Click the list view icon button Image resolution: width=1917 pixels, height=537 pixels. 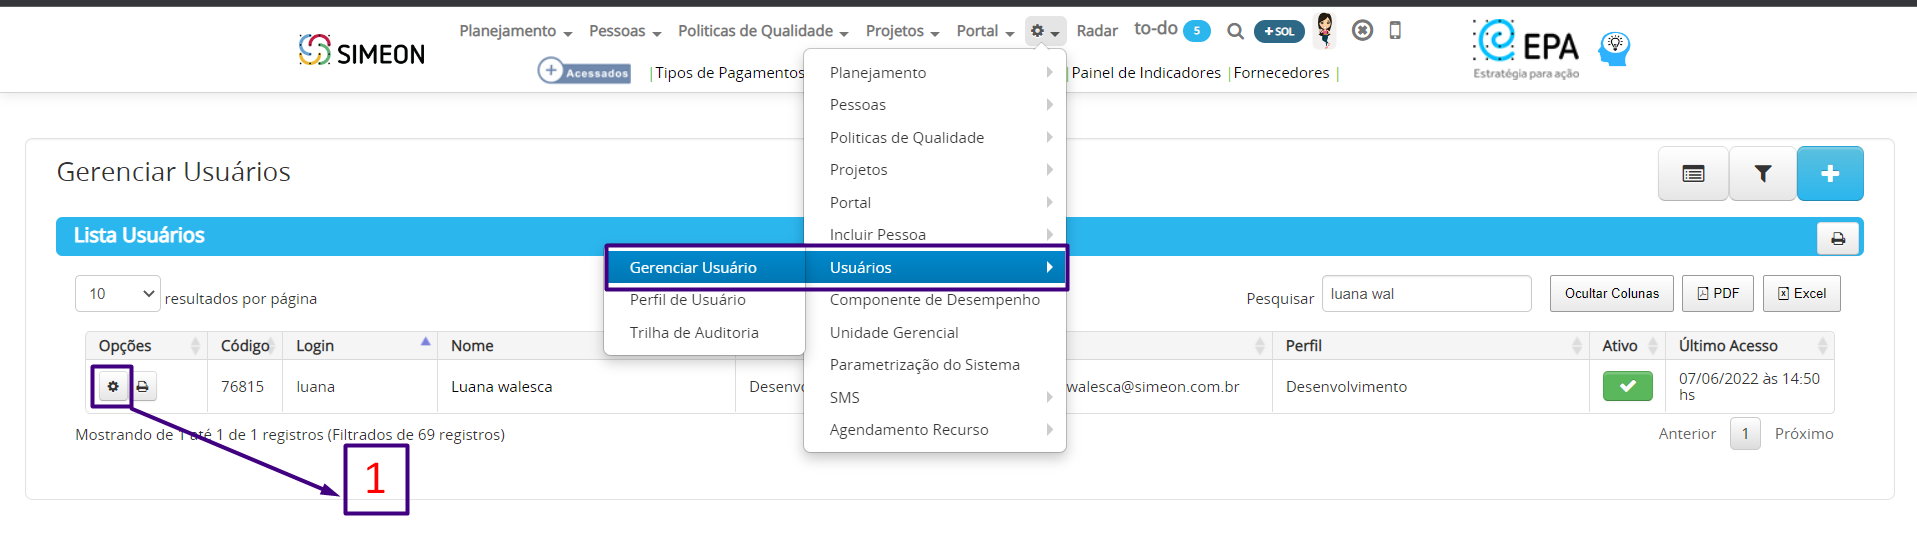1693,174
